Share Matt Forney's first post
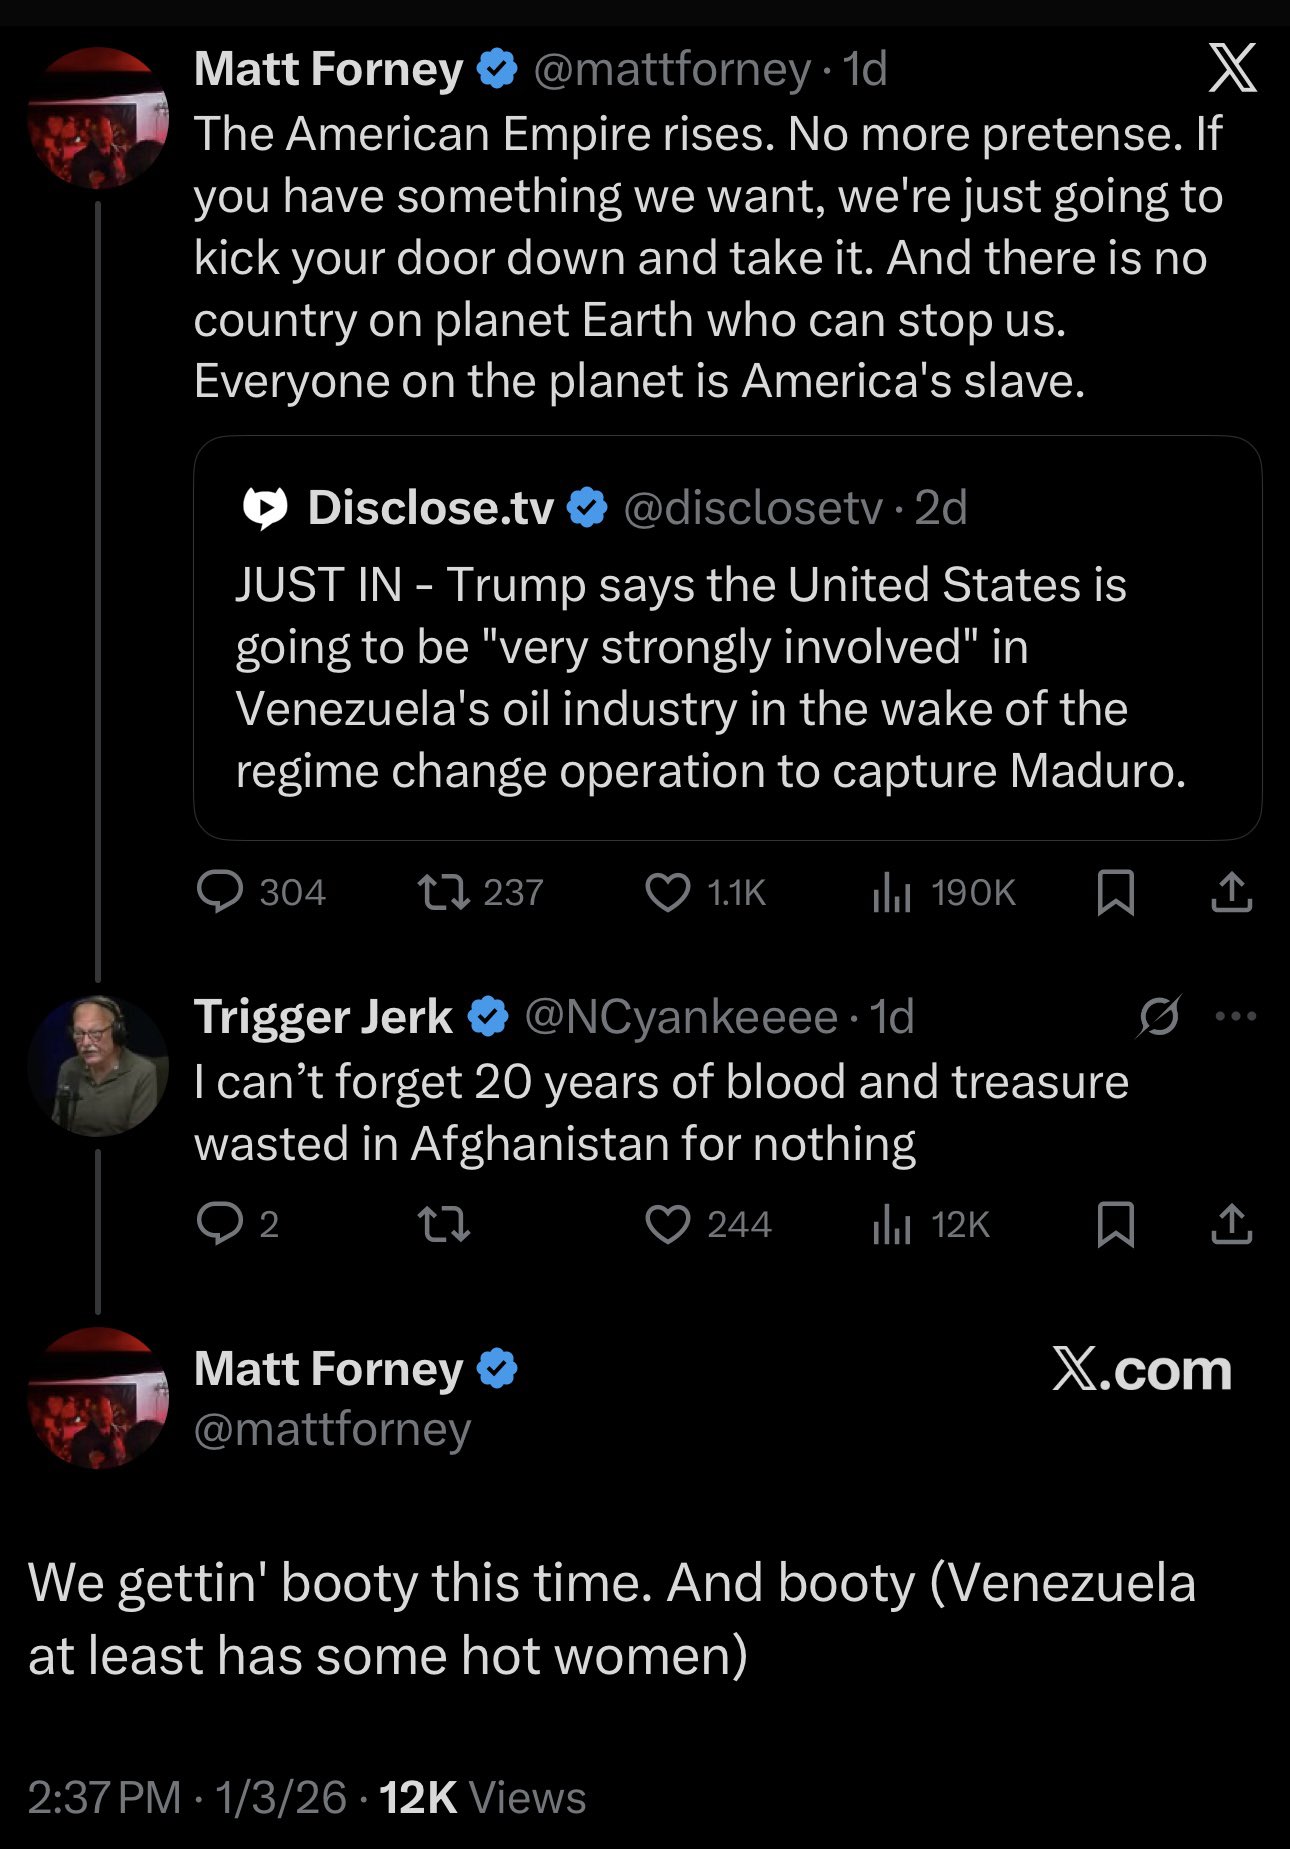Viewport: 1290px width, 1849px height. [1231, 892]
